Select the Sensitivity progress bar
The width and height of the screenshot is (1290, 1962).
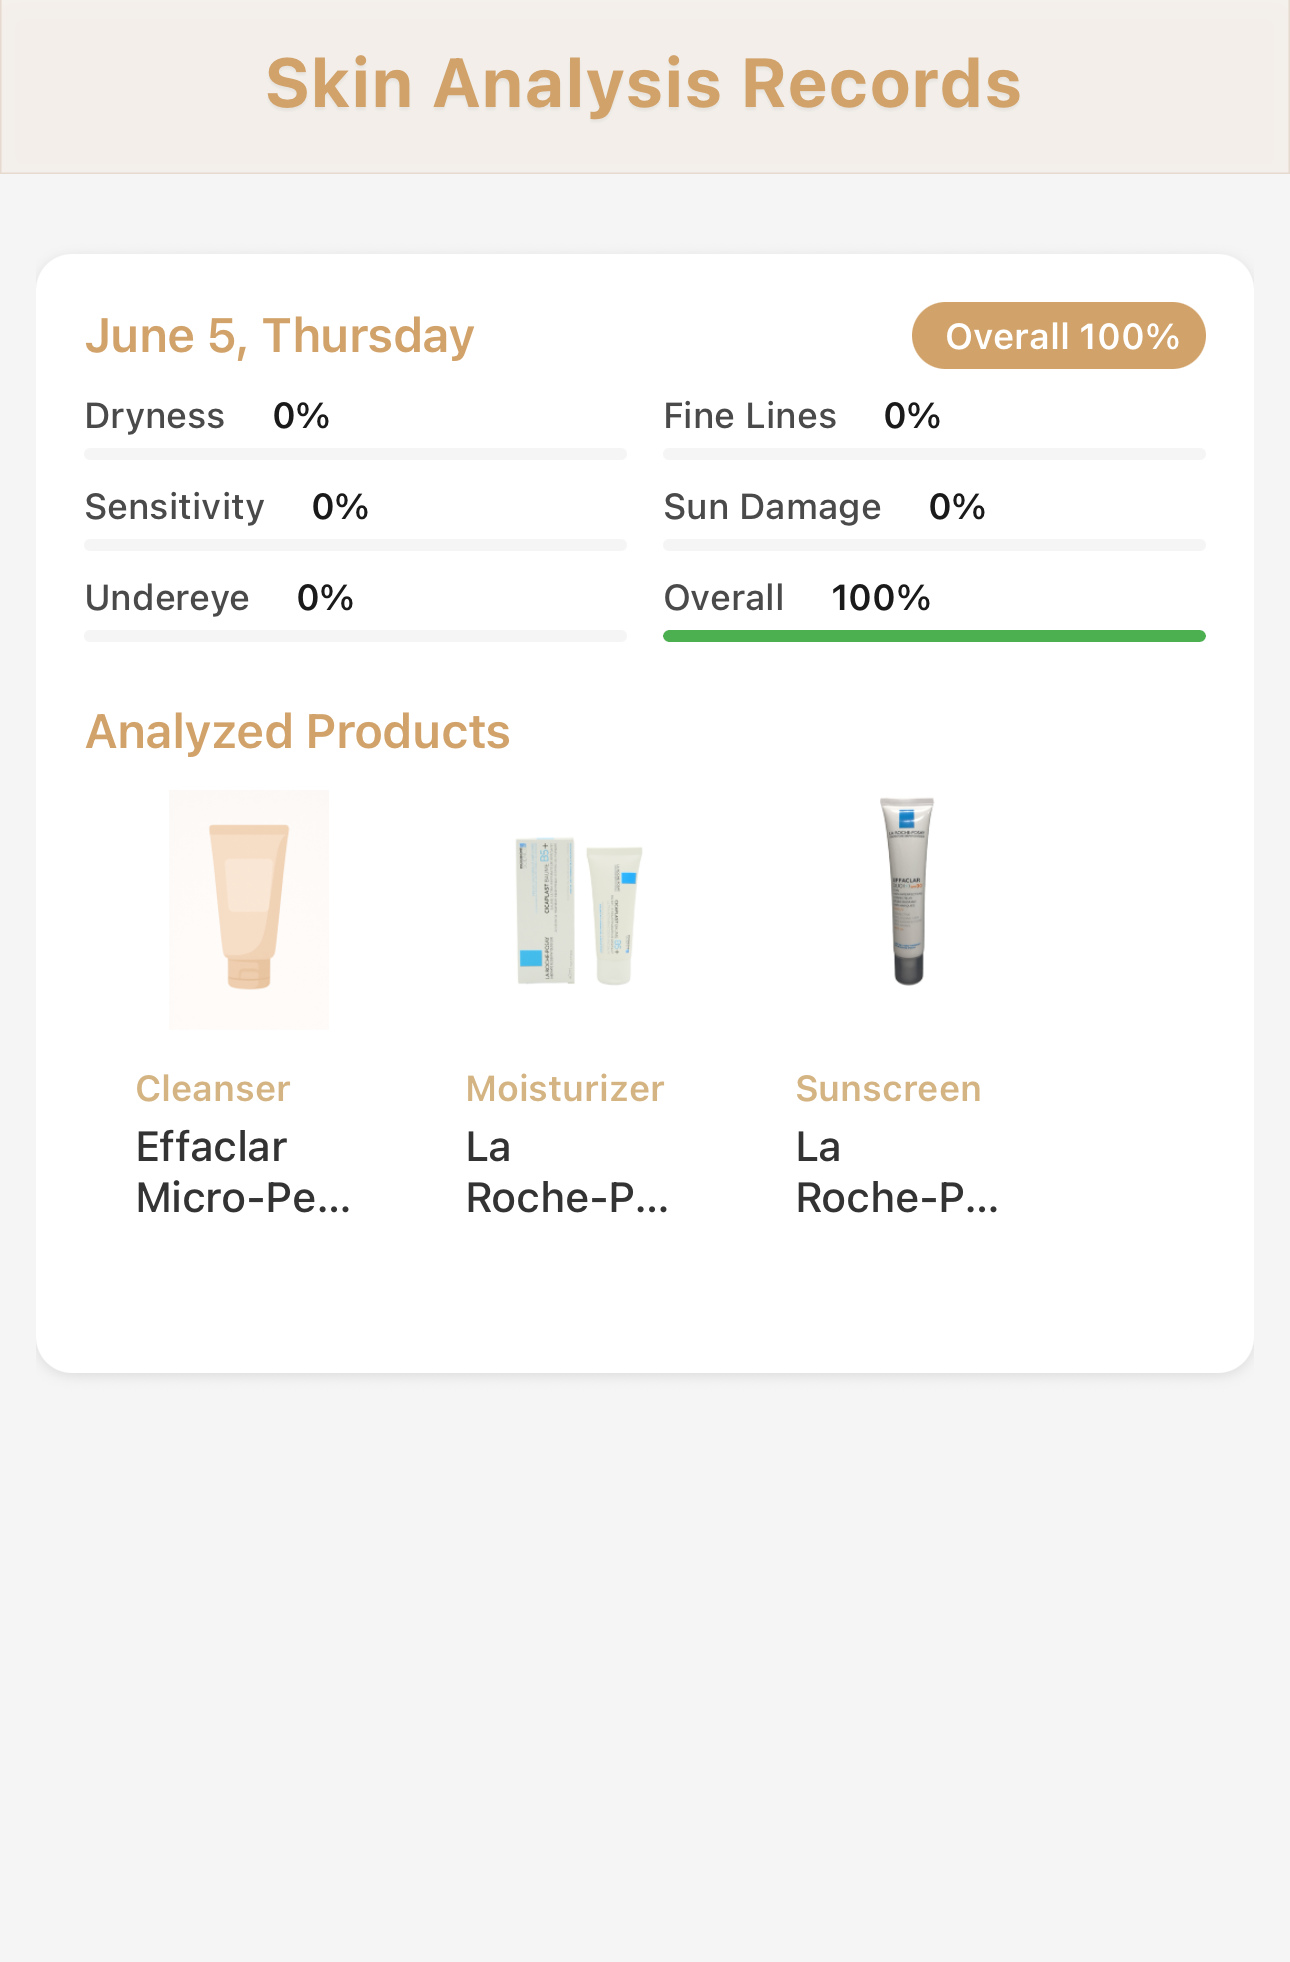coord(355,545)
